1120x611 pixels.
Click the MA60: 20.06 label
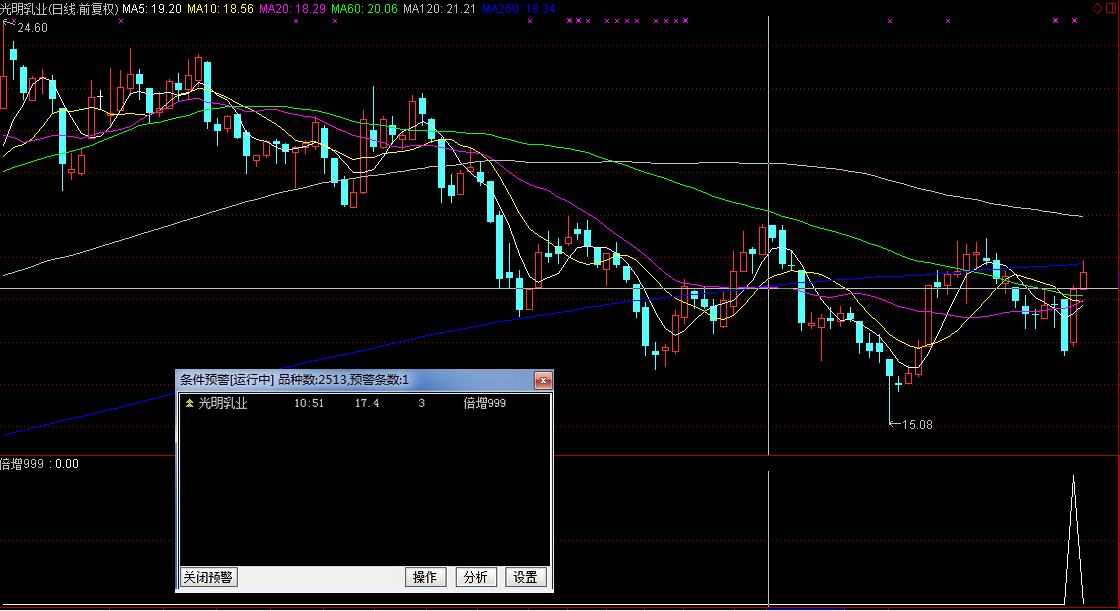364,9
